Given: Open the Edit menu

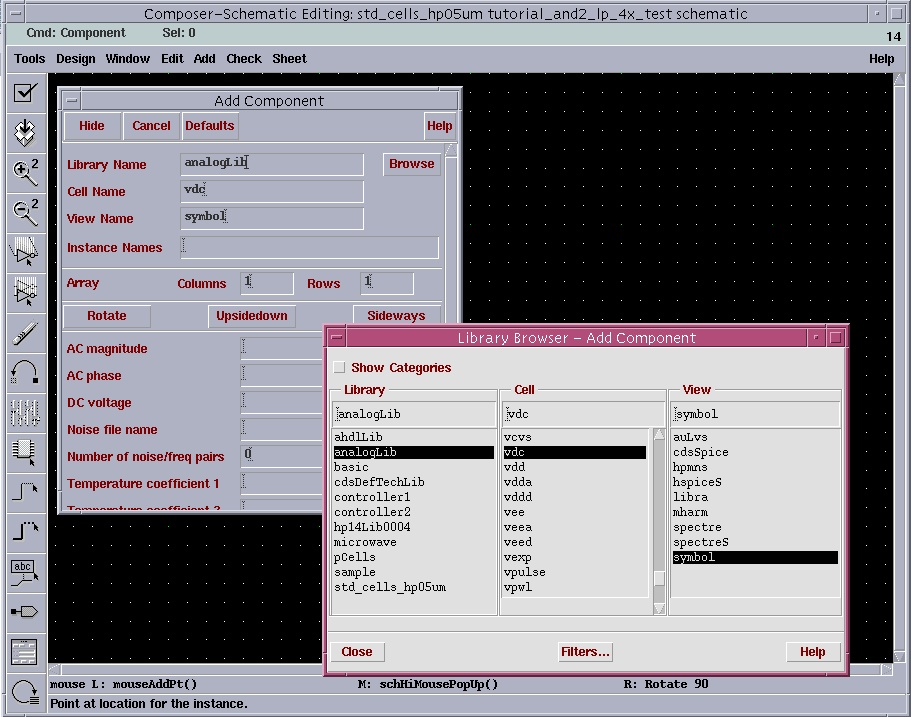Looking at the screenshot, I should point(172,59).
